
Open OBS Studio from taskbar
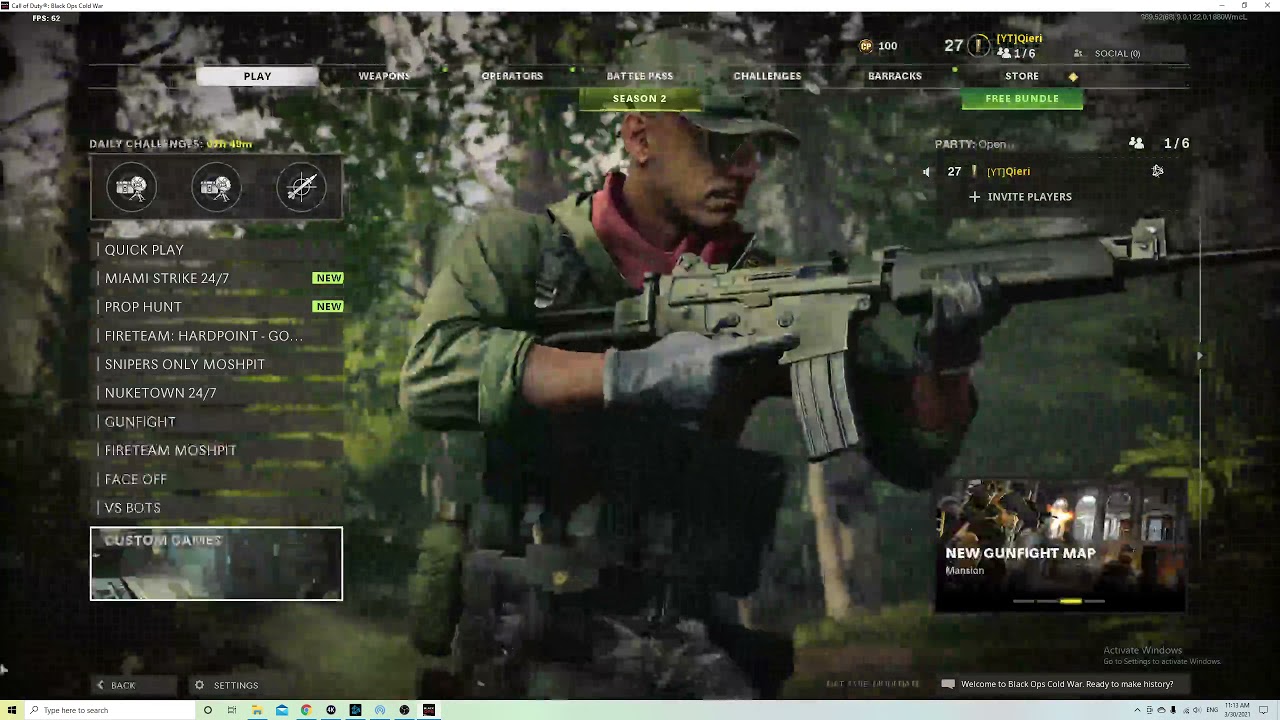404,710
